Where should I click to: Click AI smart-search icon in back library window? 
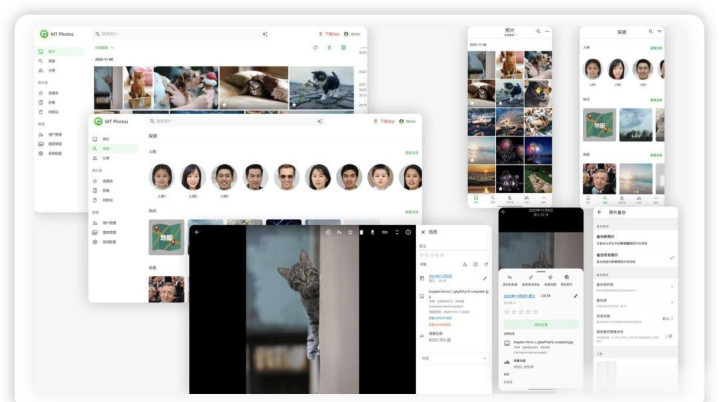265,34
